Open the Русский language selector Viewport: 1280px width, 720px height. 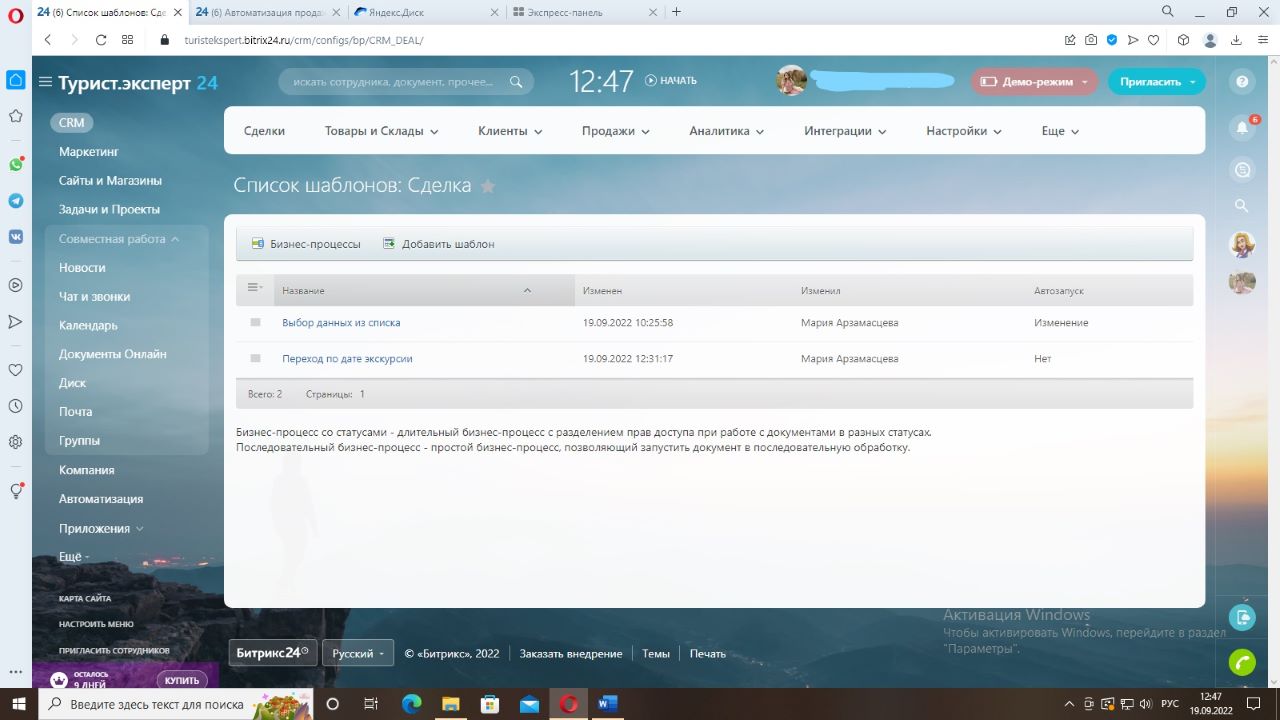pyautogui.click(x=358, y=653)
